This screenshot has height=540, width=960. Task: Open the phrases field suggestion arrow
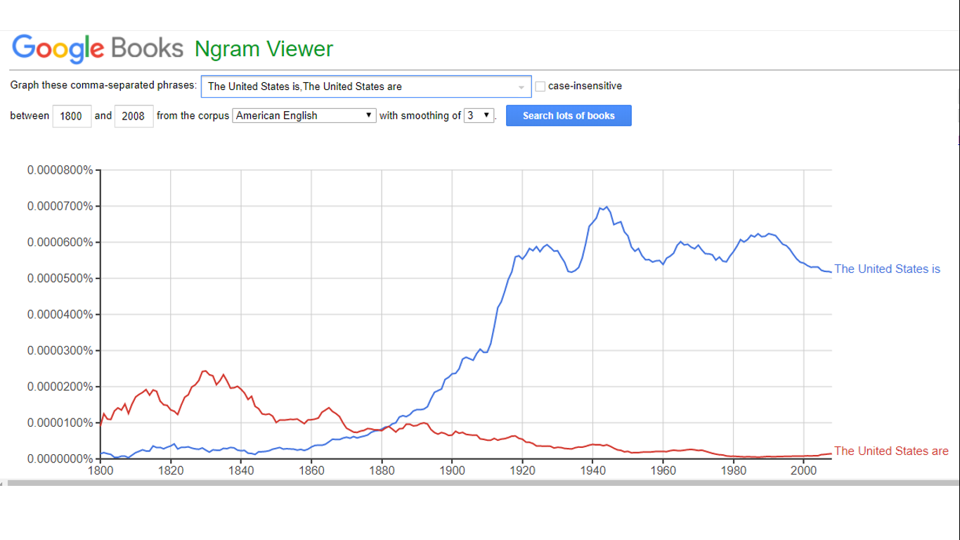(x=521, y=87)
